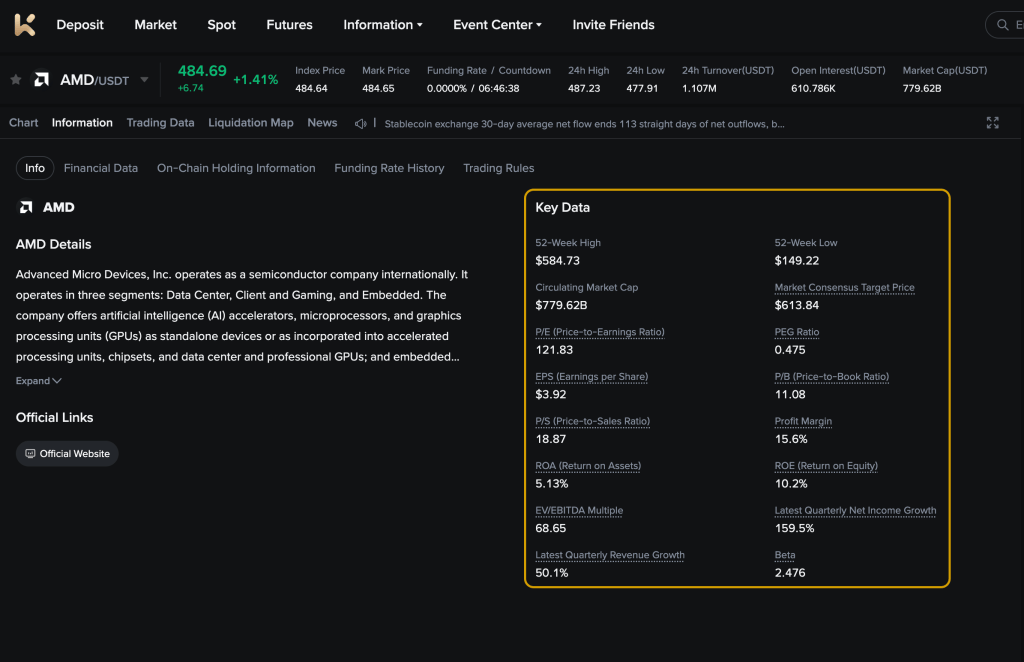This screenshot has width=1024, height=662.
Task: Click the search input field
Action: (1006, 25)
